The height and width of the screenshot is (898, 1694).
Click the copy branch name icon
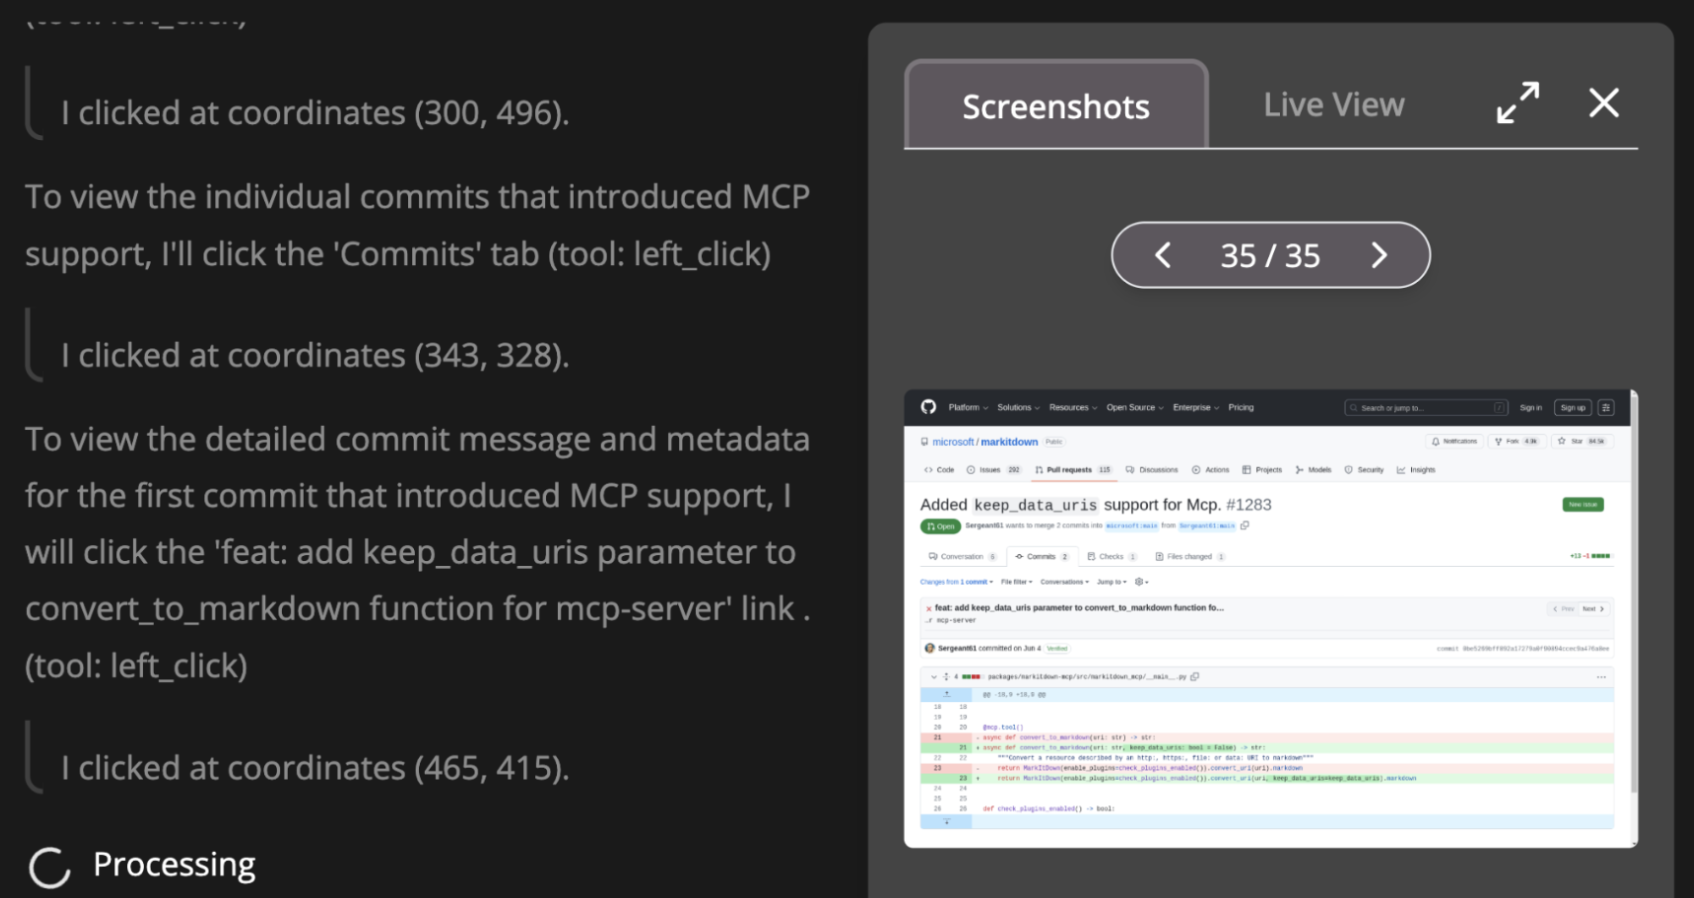pyautogui.click(x=1245, y=525)
